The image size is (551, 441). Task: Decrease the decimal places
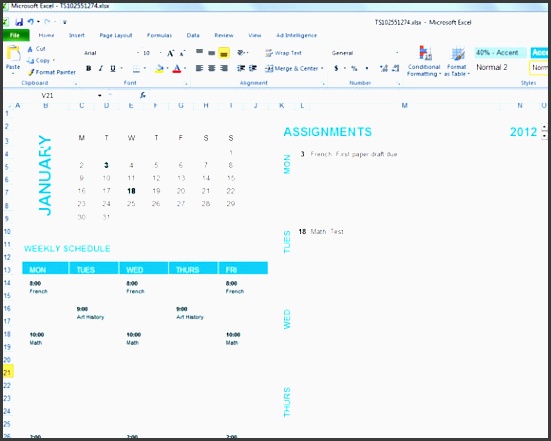pyautogui.click(x=395, y=69)
